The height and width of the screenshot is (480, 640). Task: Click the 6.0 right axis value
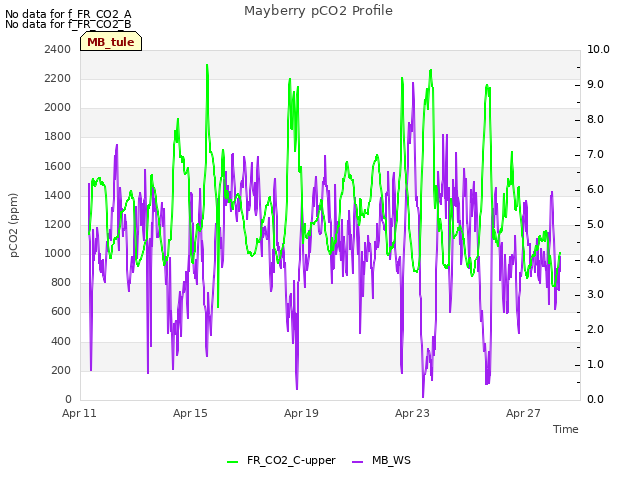[x=595, y=190]
